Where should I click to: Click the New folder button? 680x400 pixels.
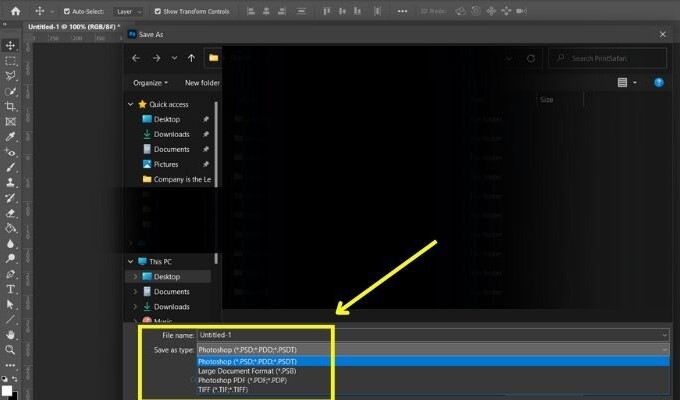pos(202,83)
